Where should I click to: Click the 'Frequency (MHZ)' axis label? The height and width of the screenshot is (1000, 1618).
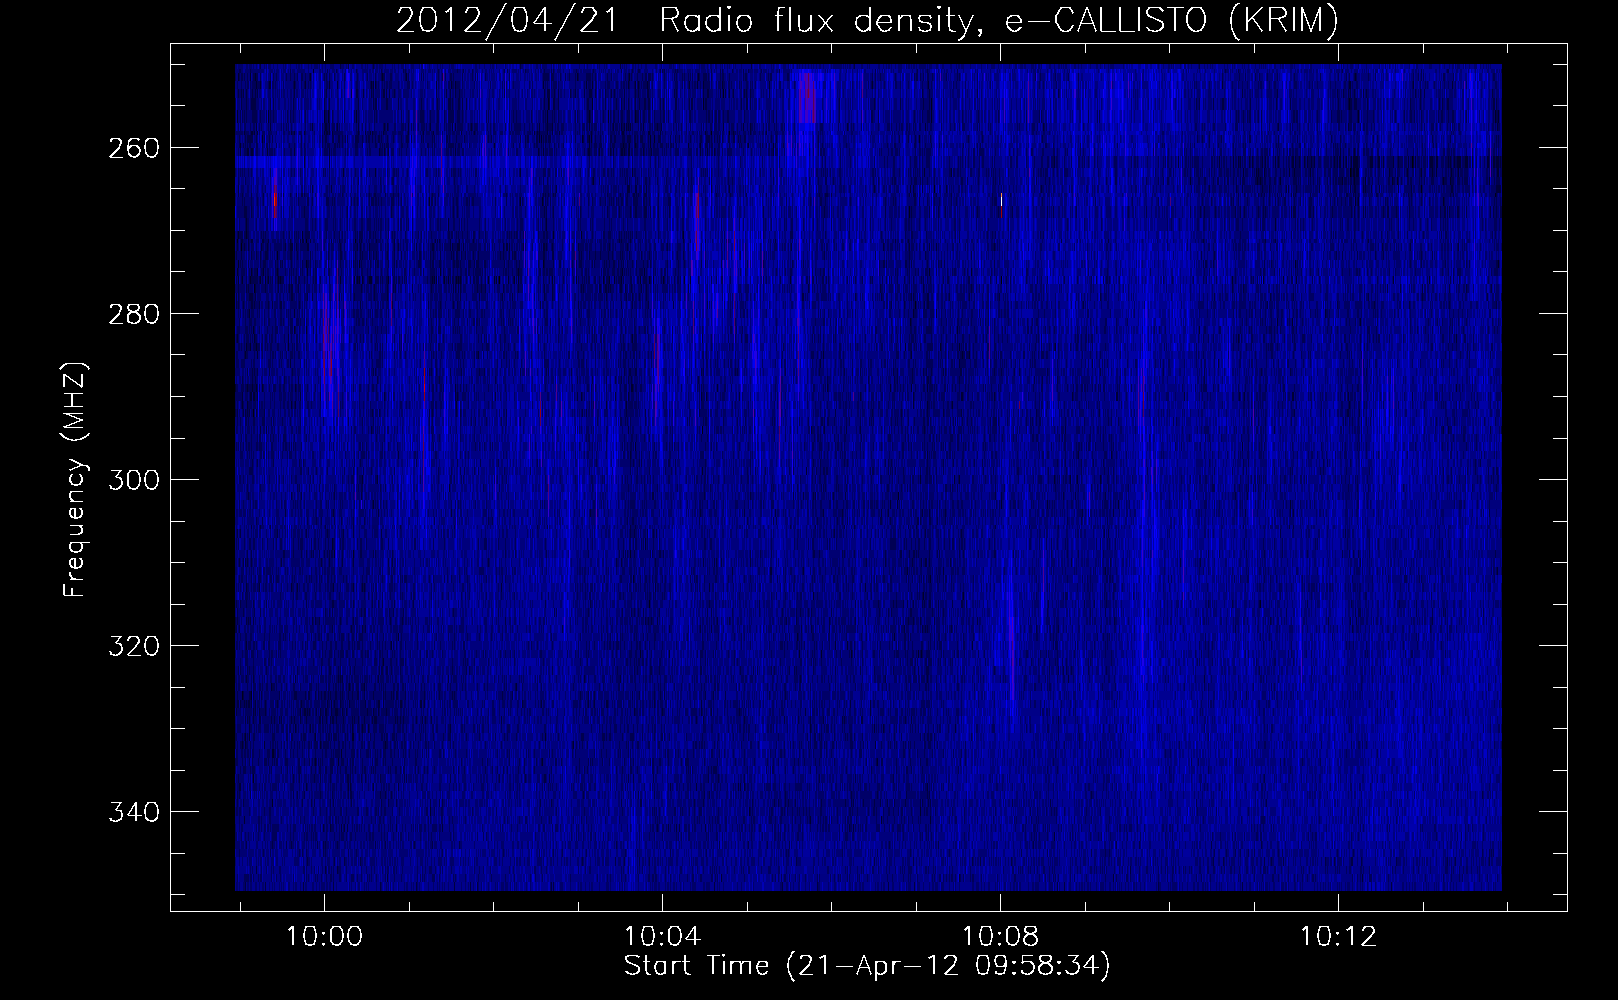(x=75, y=479)
